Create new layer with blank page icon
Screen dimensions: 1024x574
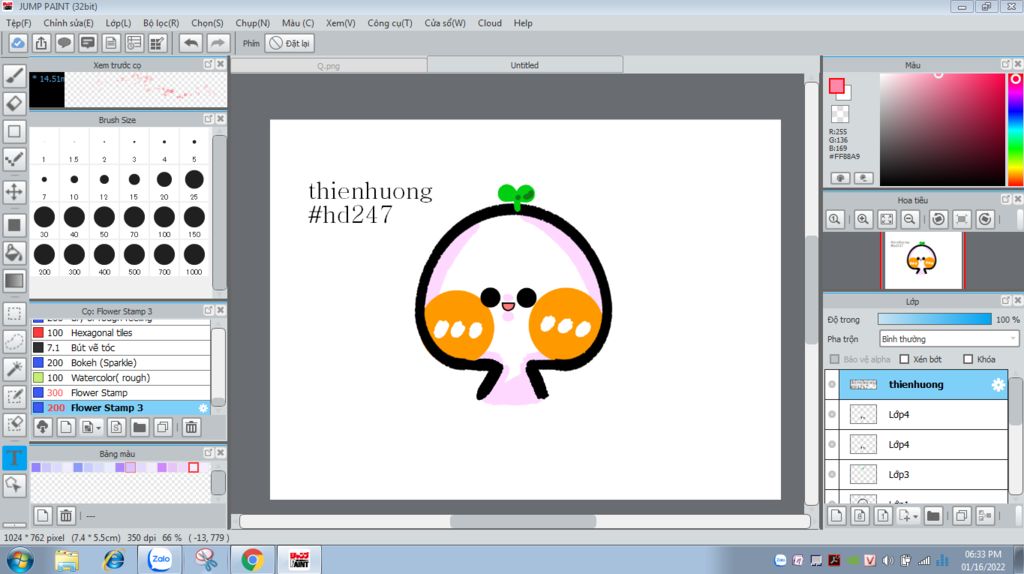(x=837, y=516)
